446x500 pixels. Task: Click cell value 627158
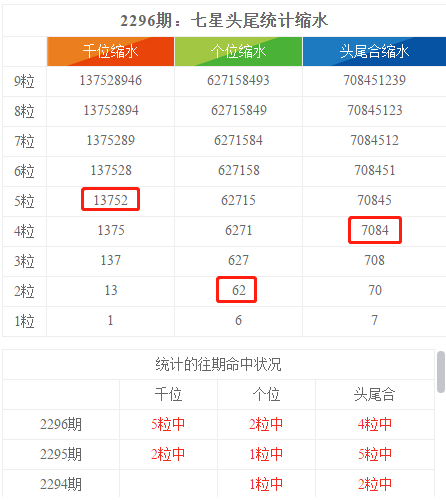click(x=239, y=170)
